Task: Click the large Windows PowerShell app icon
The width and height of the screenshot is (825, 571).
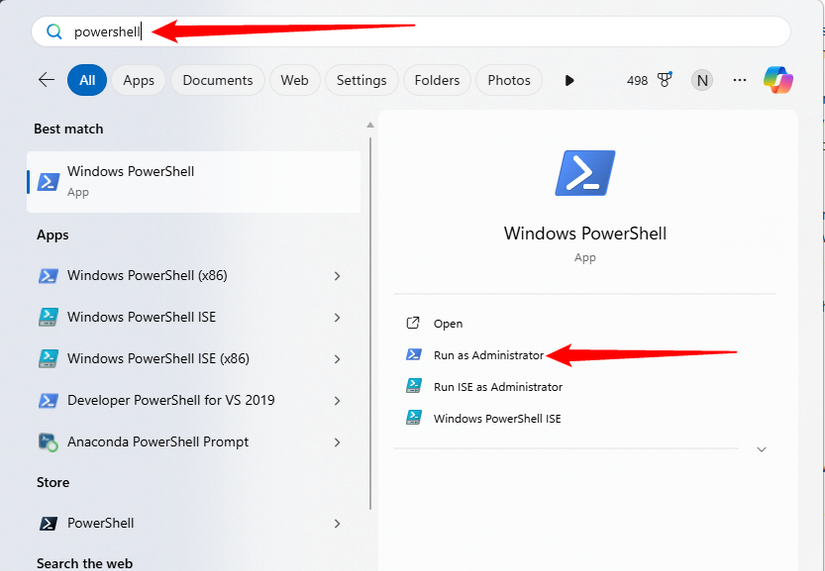Action: point(585,173)
